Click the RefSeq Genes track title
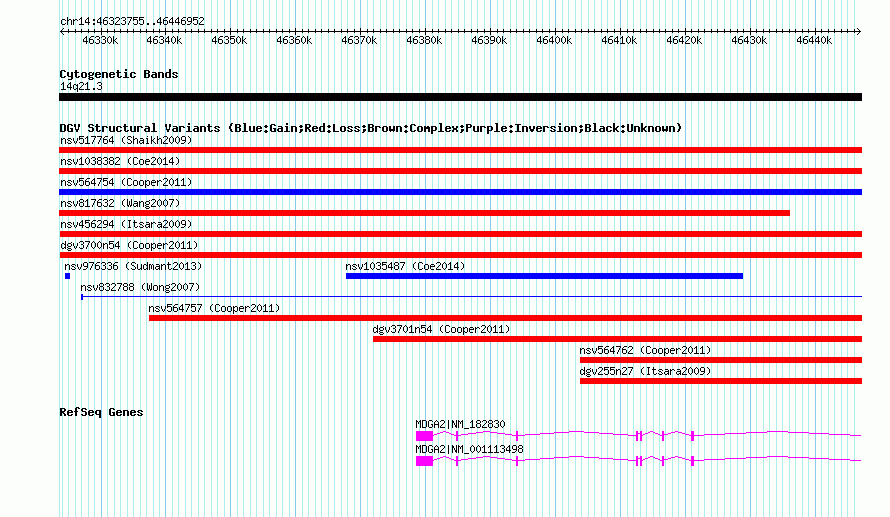Viewport: 890px width, 517px height. tap(101, 412)
